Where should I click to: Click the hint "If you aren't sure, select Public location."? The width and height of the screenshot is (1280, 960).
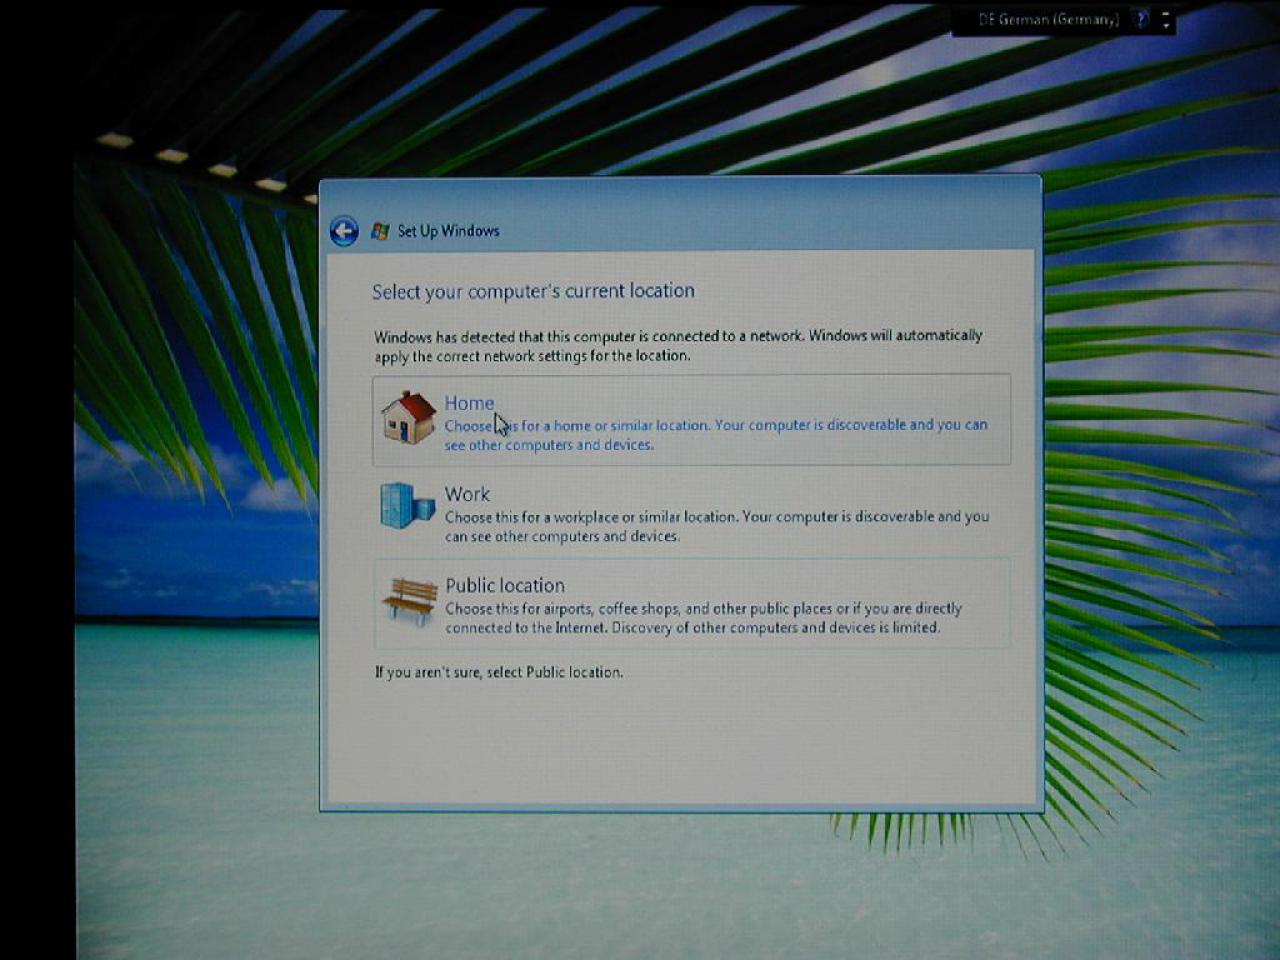[499, 672]
